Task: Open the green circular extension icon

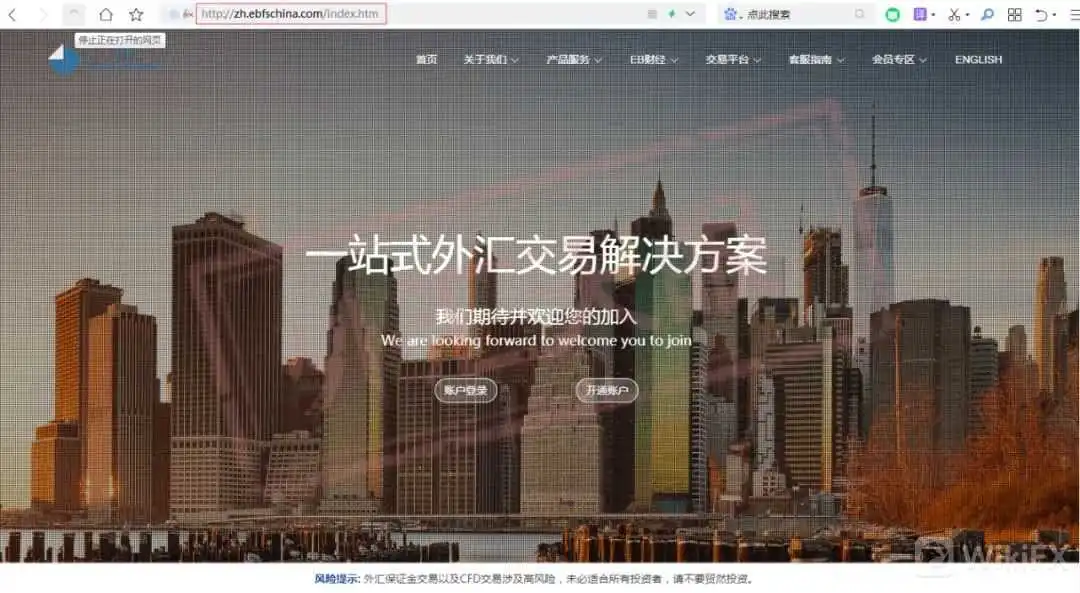Action: [892, 14]
